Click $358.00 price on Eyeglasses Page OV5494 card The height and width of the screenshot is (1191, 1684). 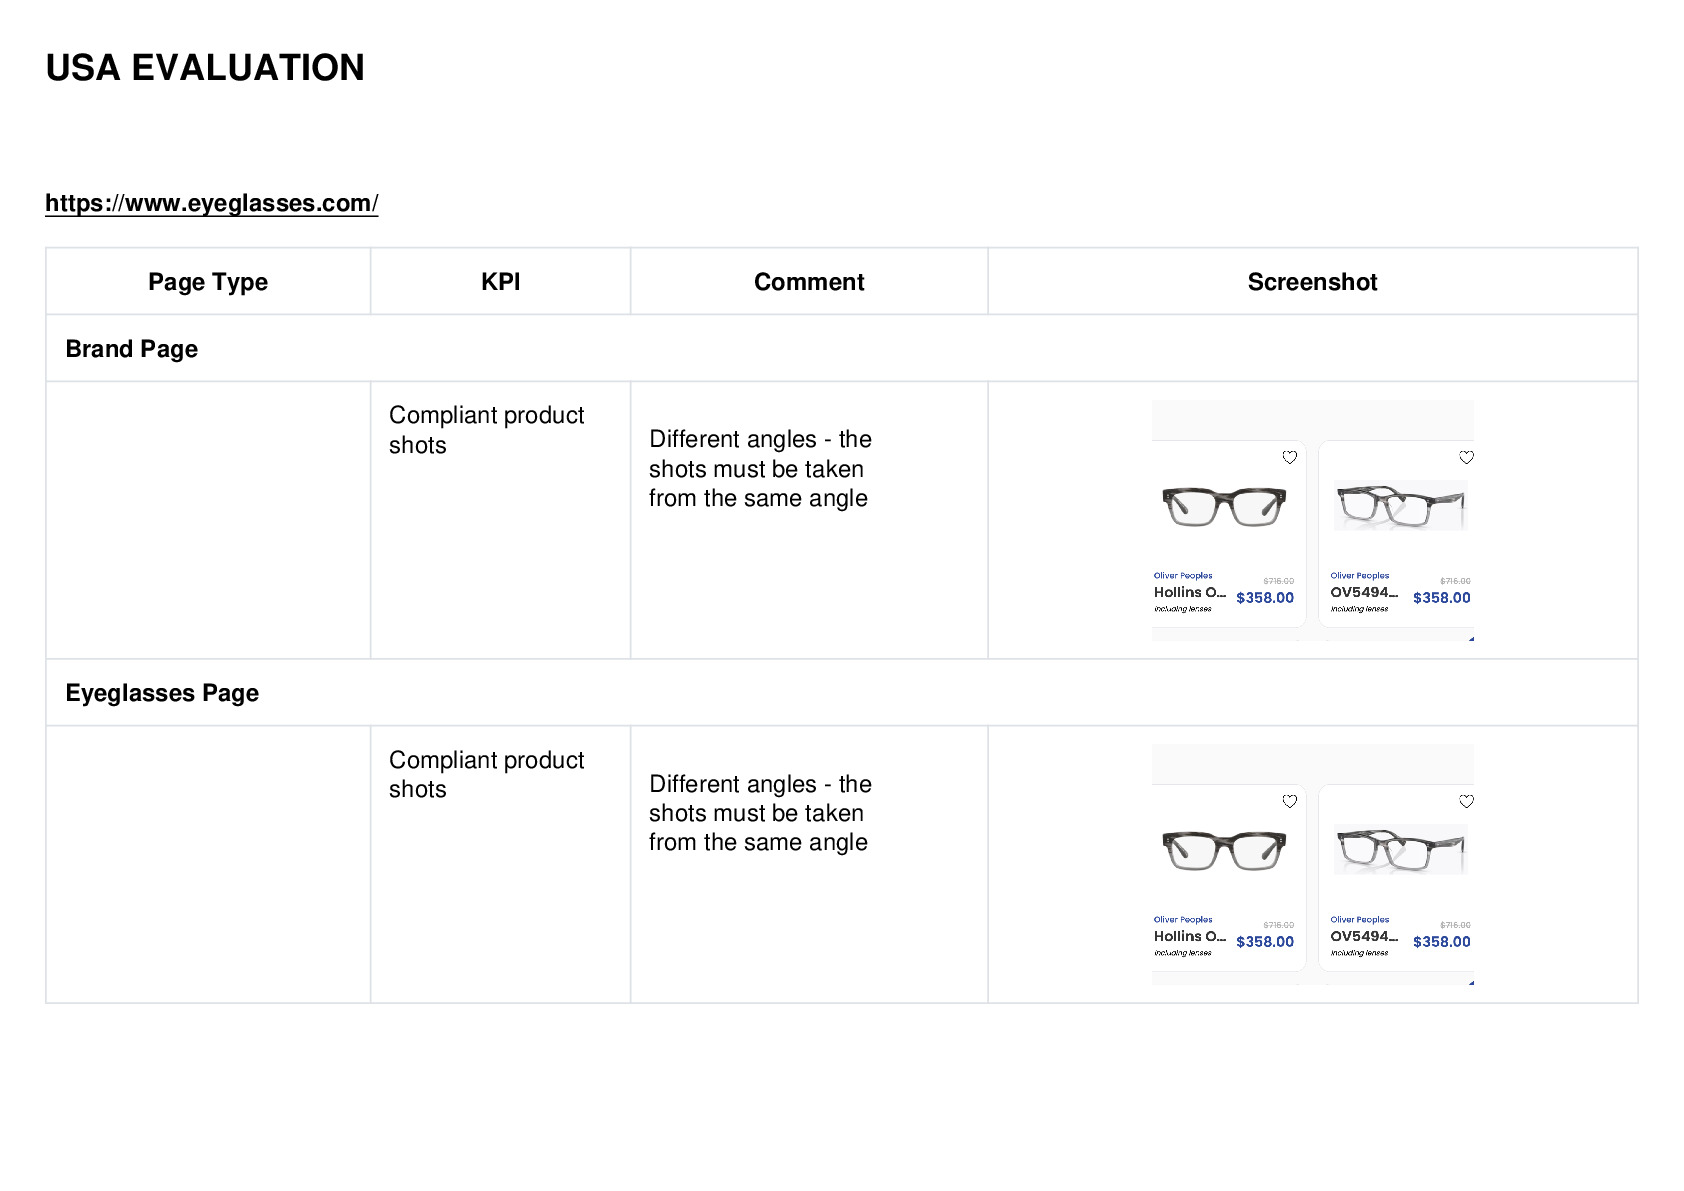[x=1442, y=942]
